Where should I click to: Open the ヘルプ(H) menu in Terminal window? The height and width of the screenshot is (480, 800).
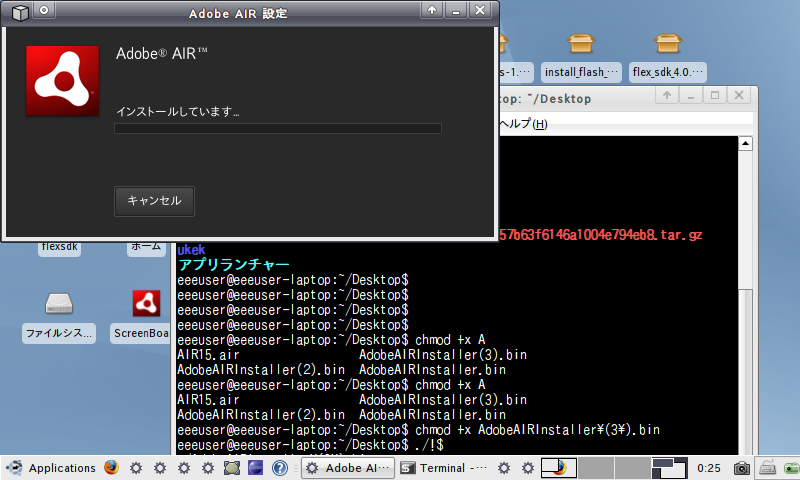point(523,123)
